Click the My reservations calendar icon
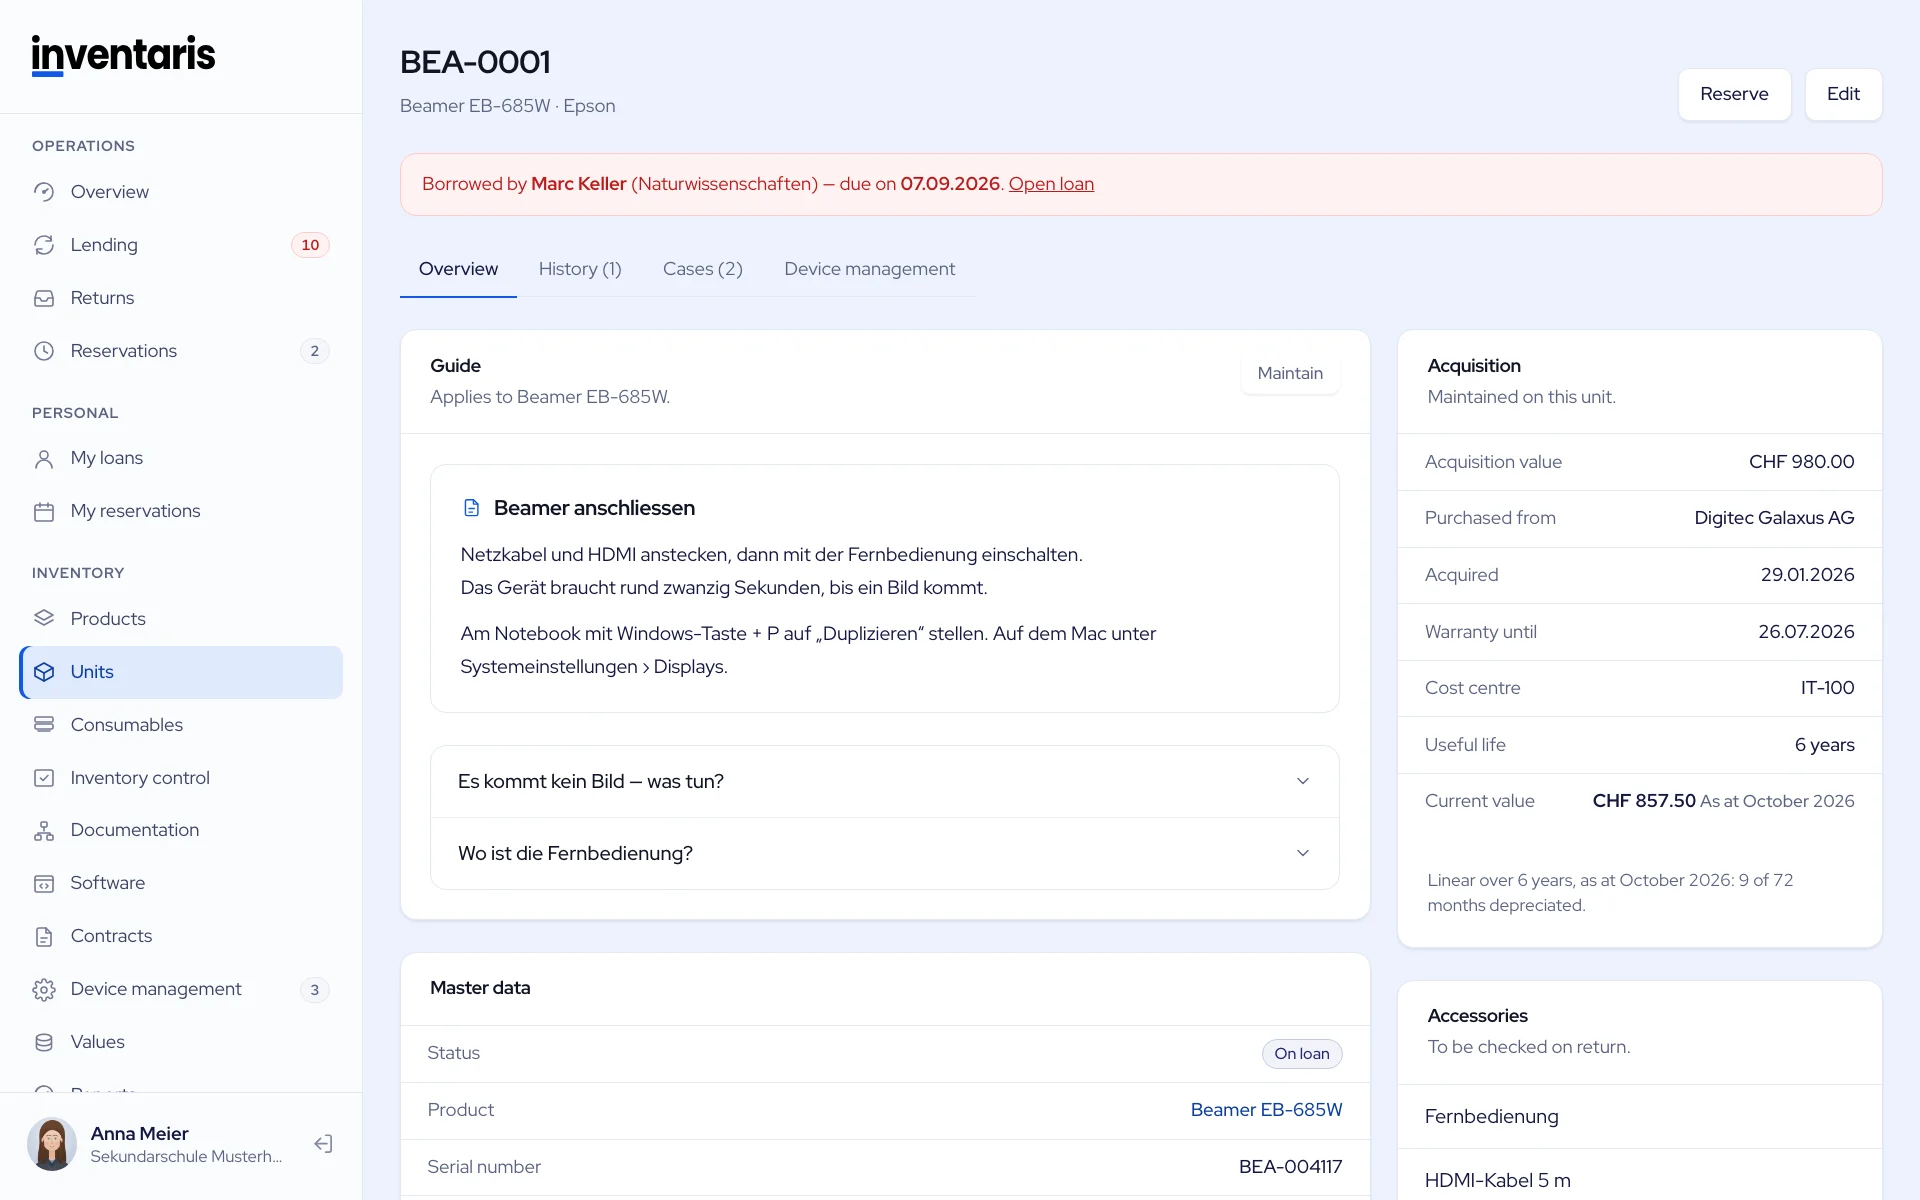The width and height of the screenshot is (1920, 1200). click(44, 511)
